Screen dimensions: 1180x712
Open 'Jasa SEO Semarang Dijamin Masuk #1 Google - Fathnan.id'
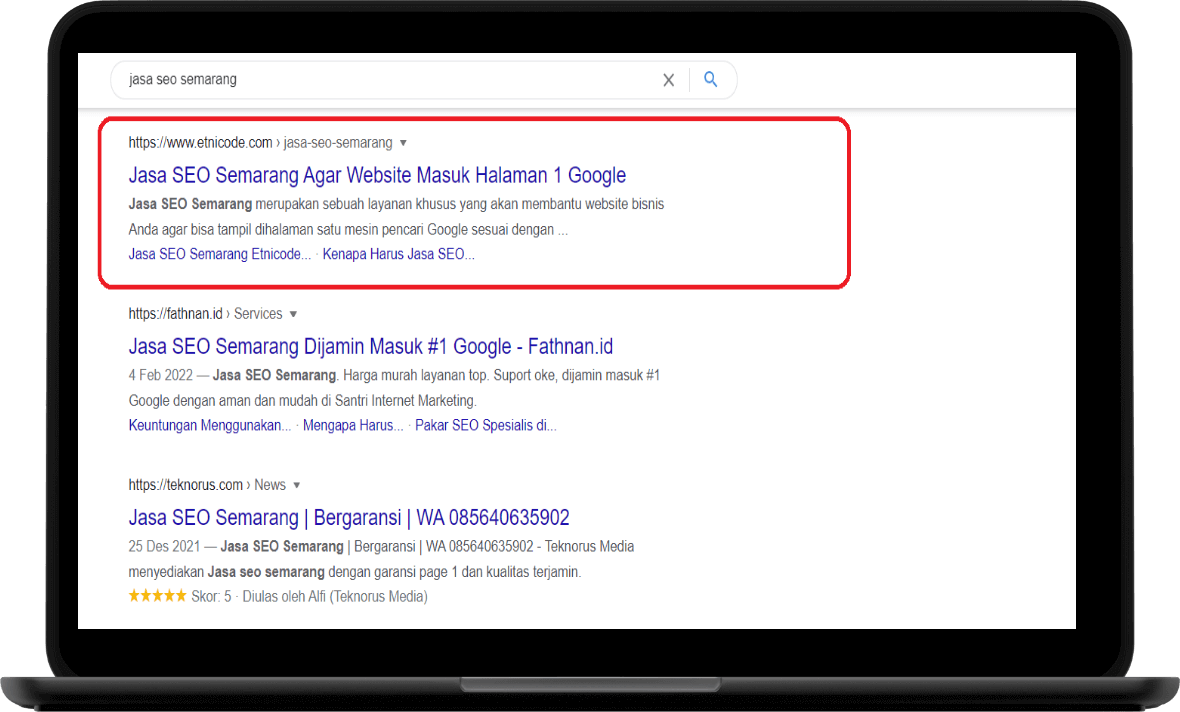click(x=370, y=346)
